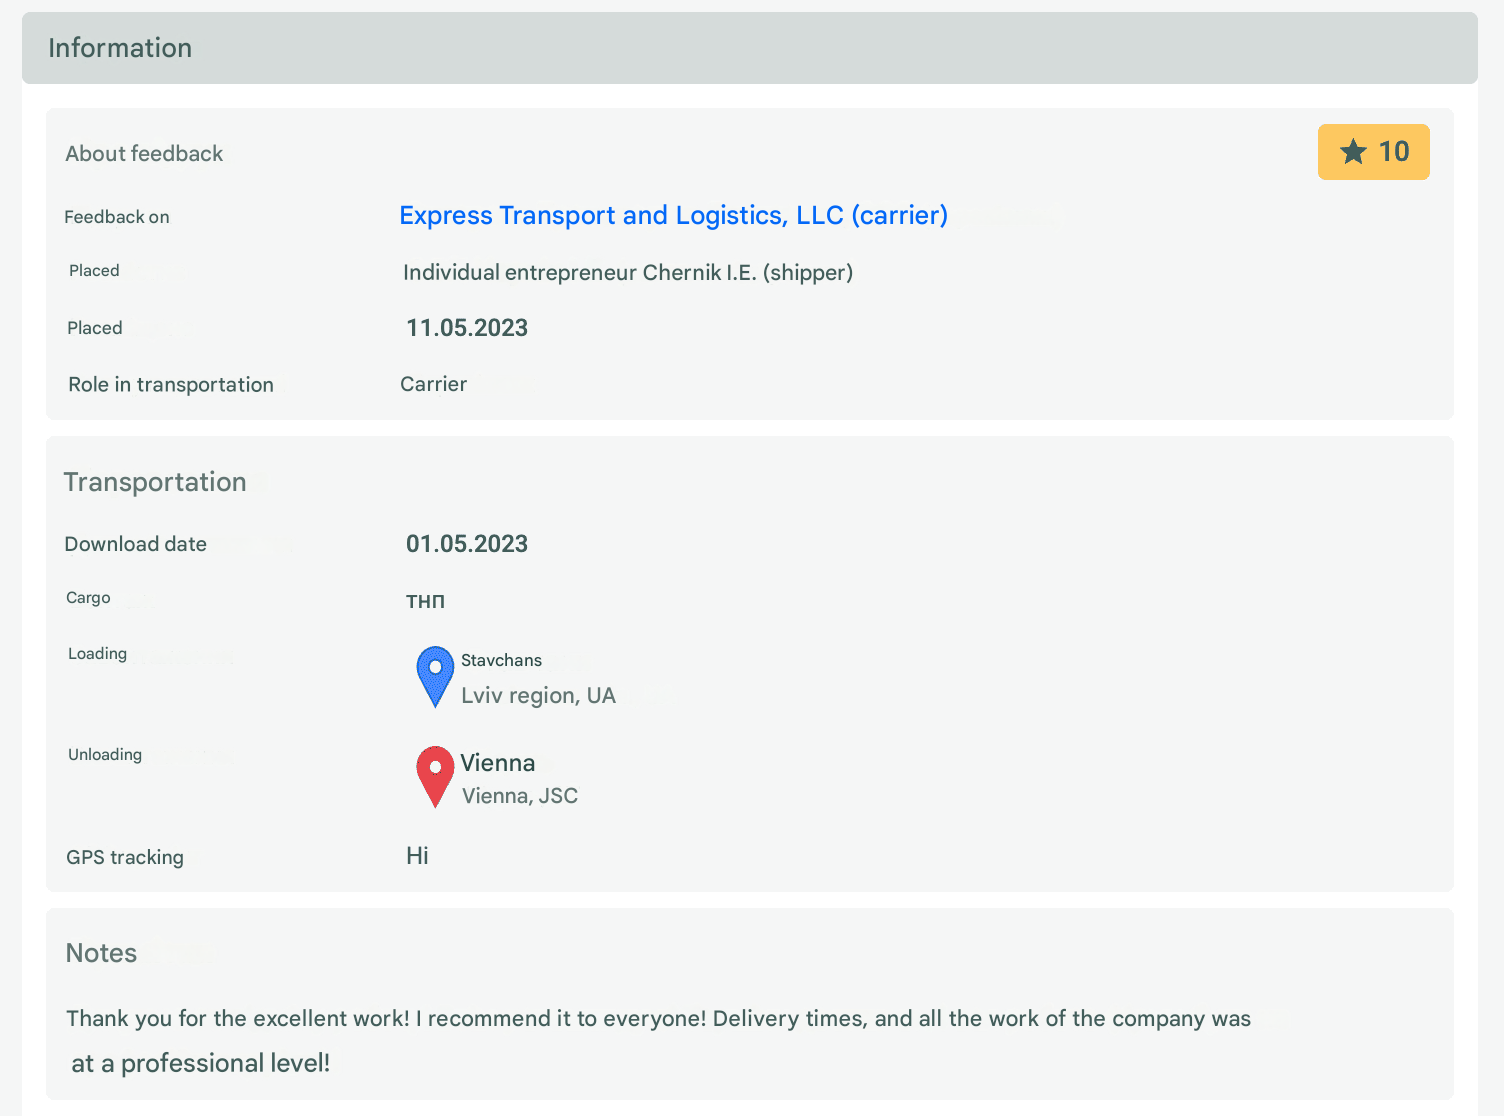The height and width of the screenshot is (1116, 1504).
Task: Select the shipper name Chernik I.E.
Action: (628, 273)
